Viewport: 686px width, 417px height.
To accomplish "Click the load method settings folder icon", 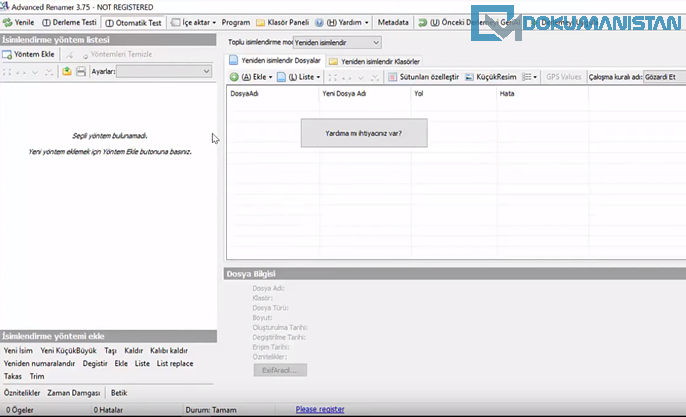I will coord(66,71).
